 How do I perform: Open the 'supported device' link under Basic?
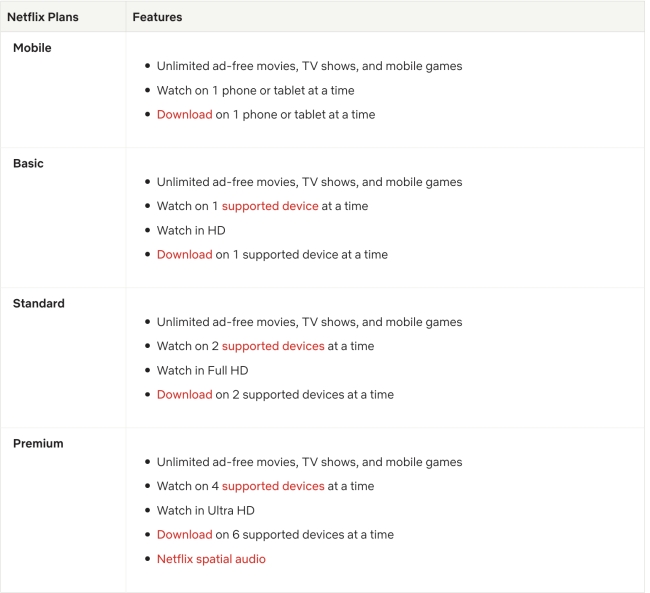point(270,207)
